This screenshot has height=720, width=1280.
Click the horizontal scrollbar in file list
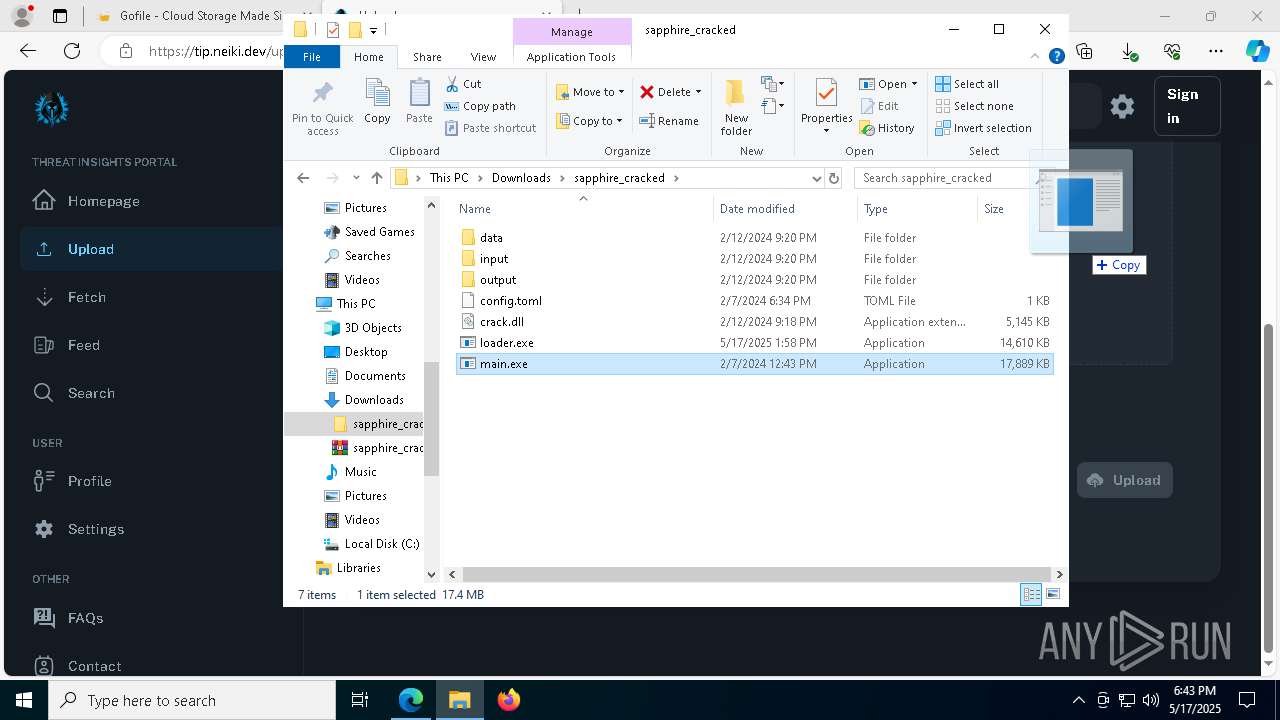[755, 574]
